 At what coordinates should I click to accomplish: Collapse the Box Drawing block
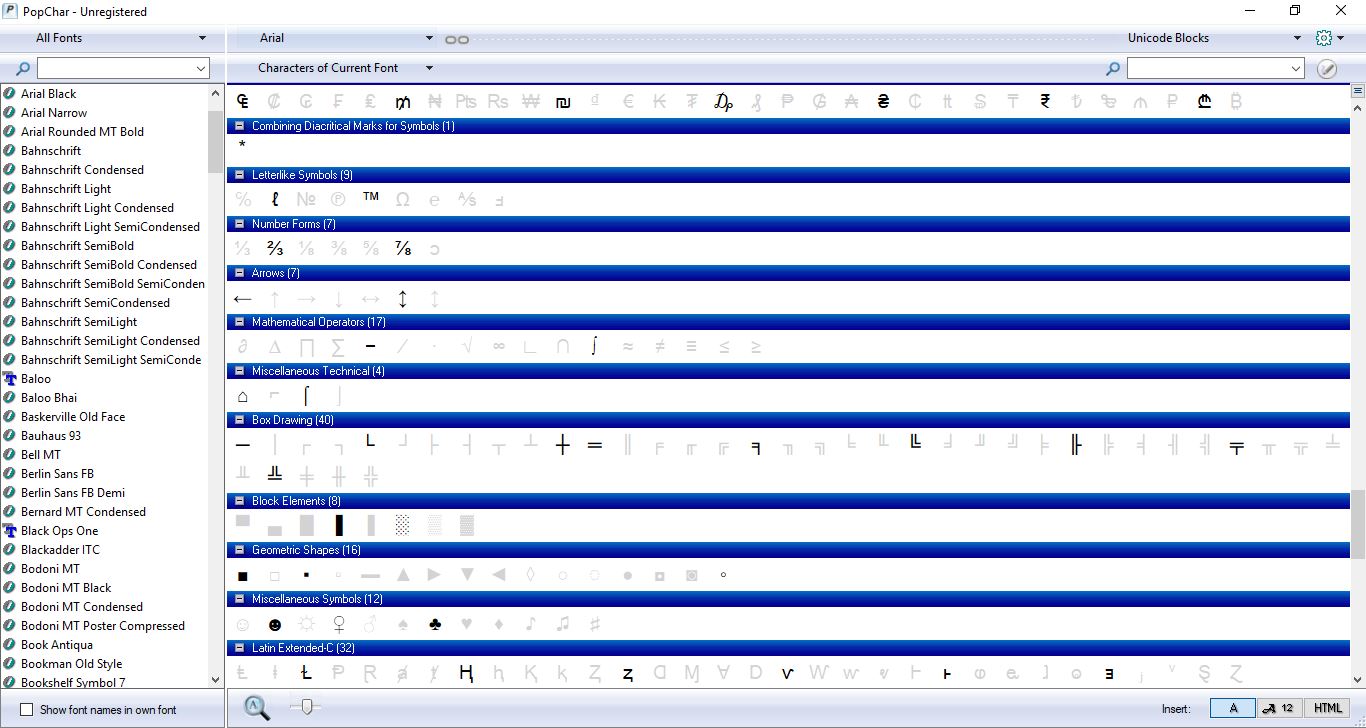[x=239, y=420]
